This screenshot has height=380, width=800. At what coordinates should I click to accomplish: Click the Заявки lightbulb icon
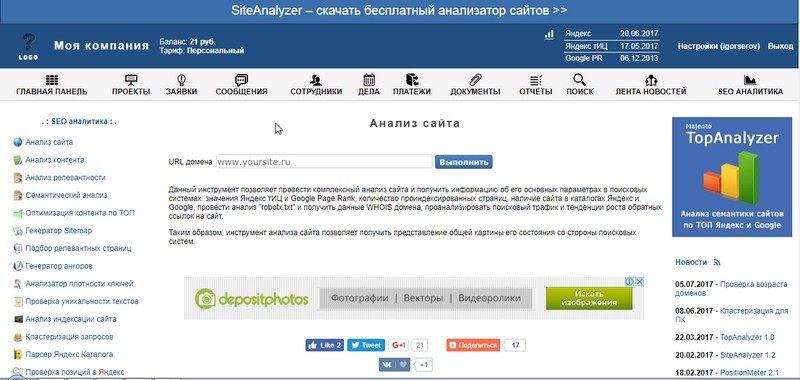[181, 80]
